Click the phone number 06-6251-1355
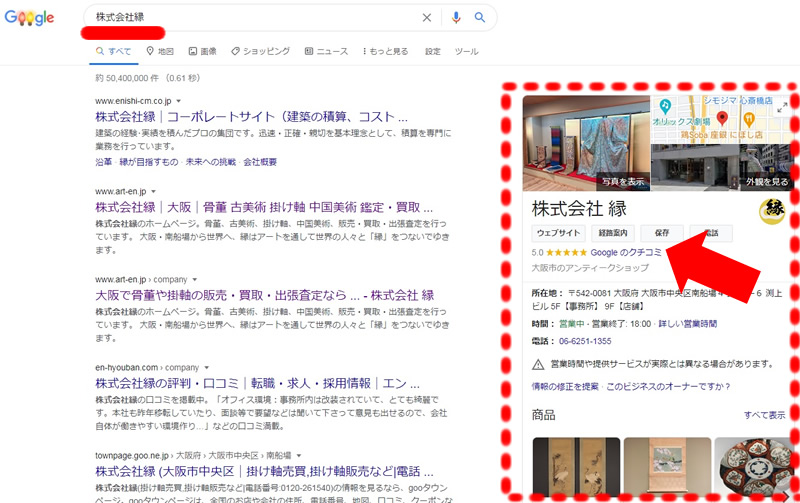800x503 pixels. pyautogui.click(x=585, y=341)
